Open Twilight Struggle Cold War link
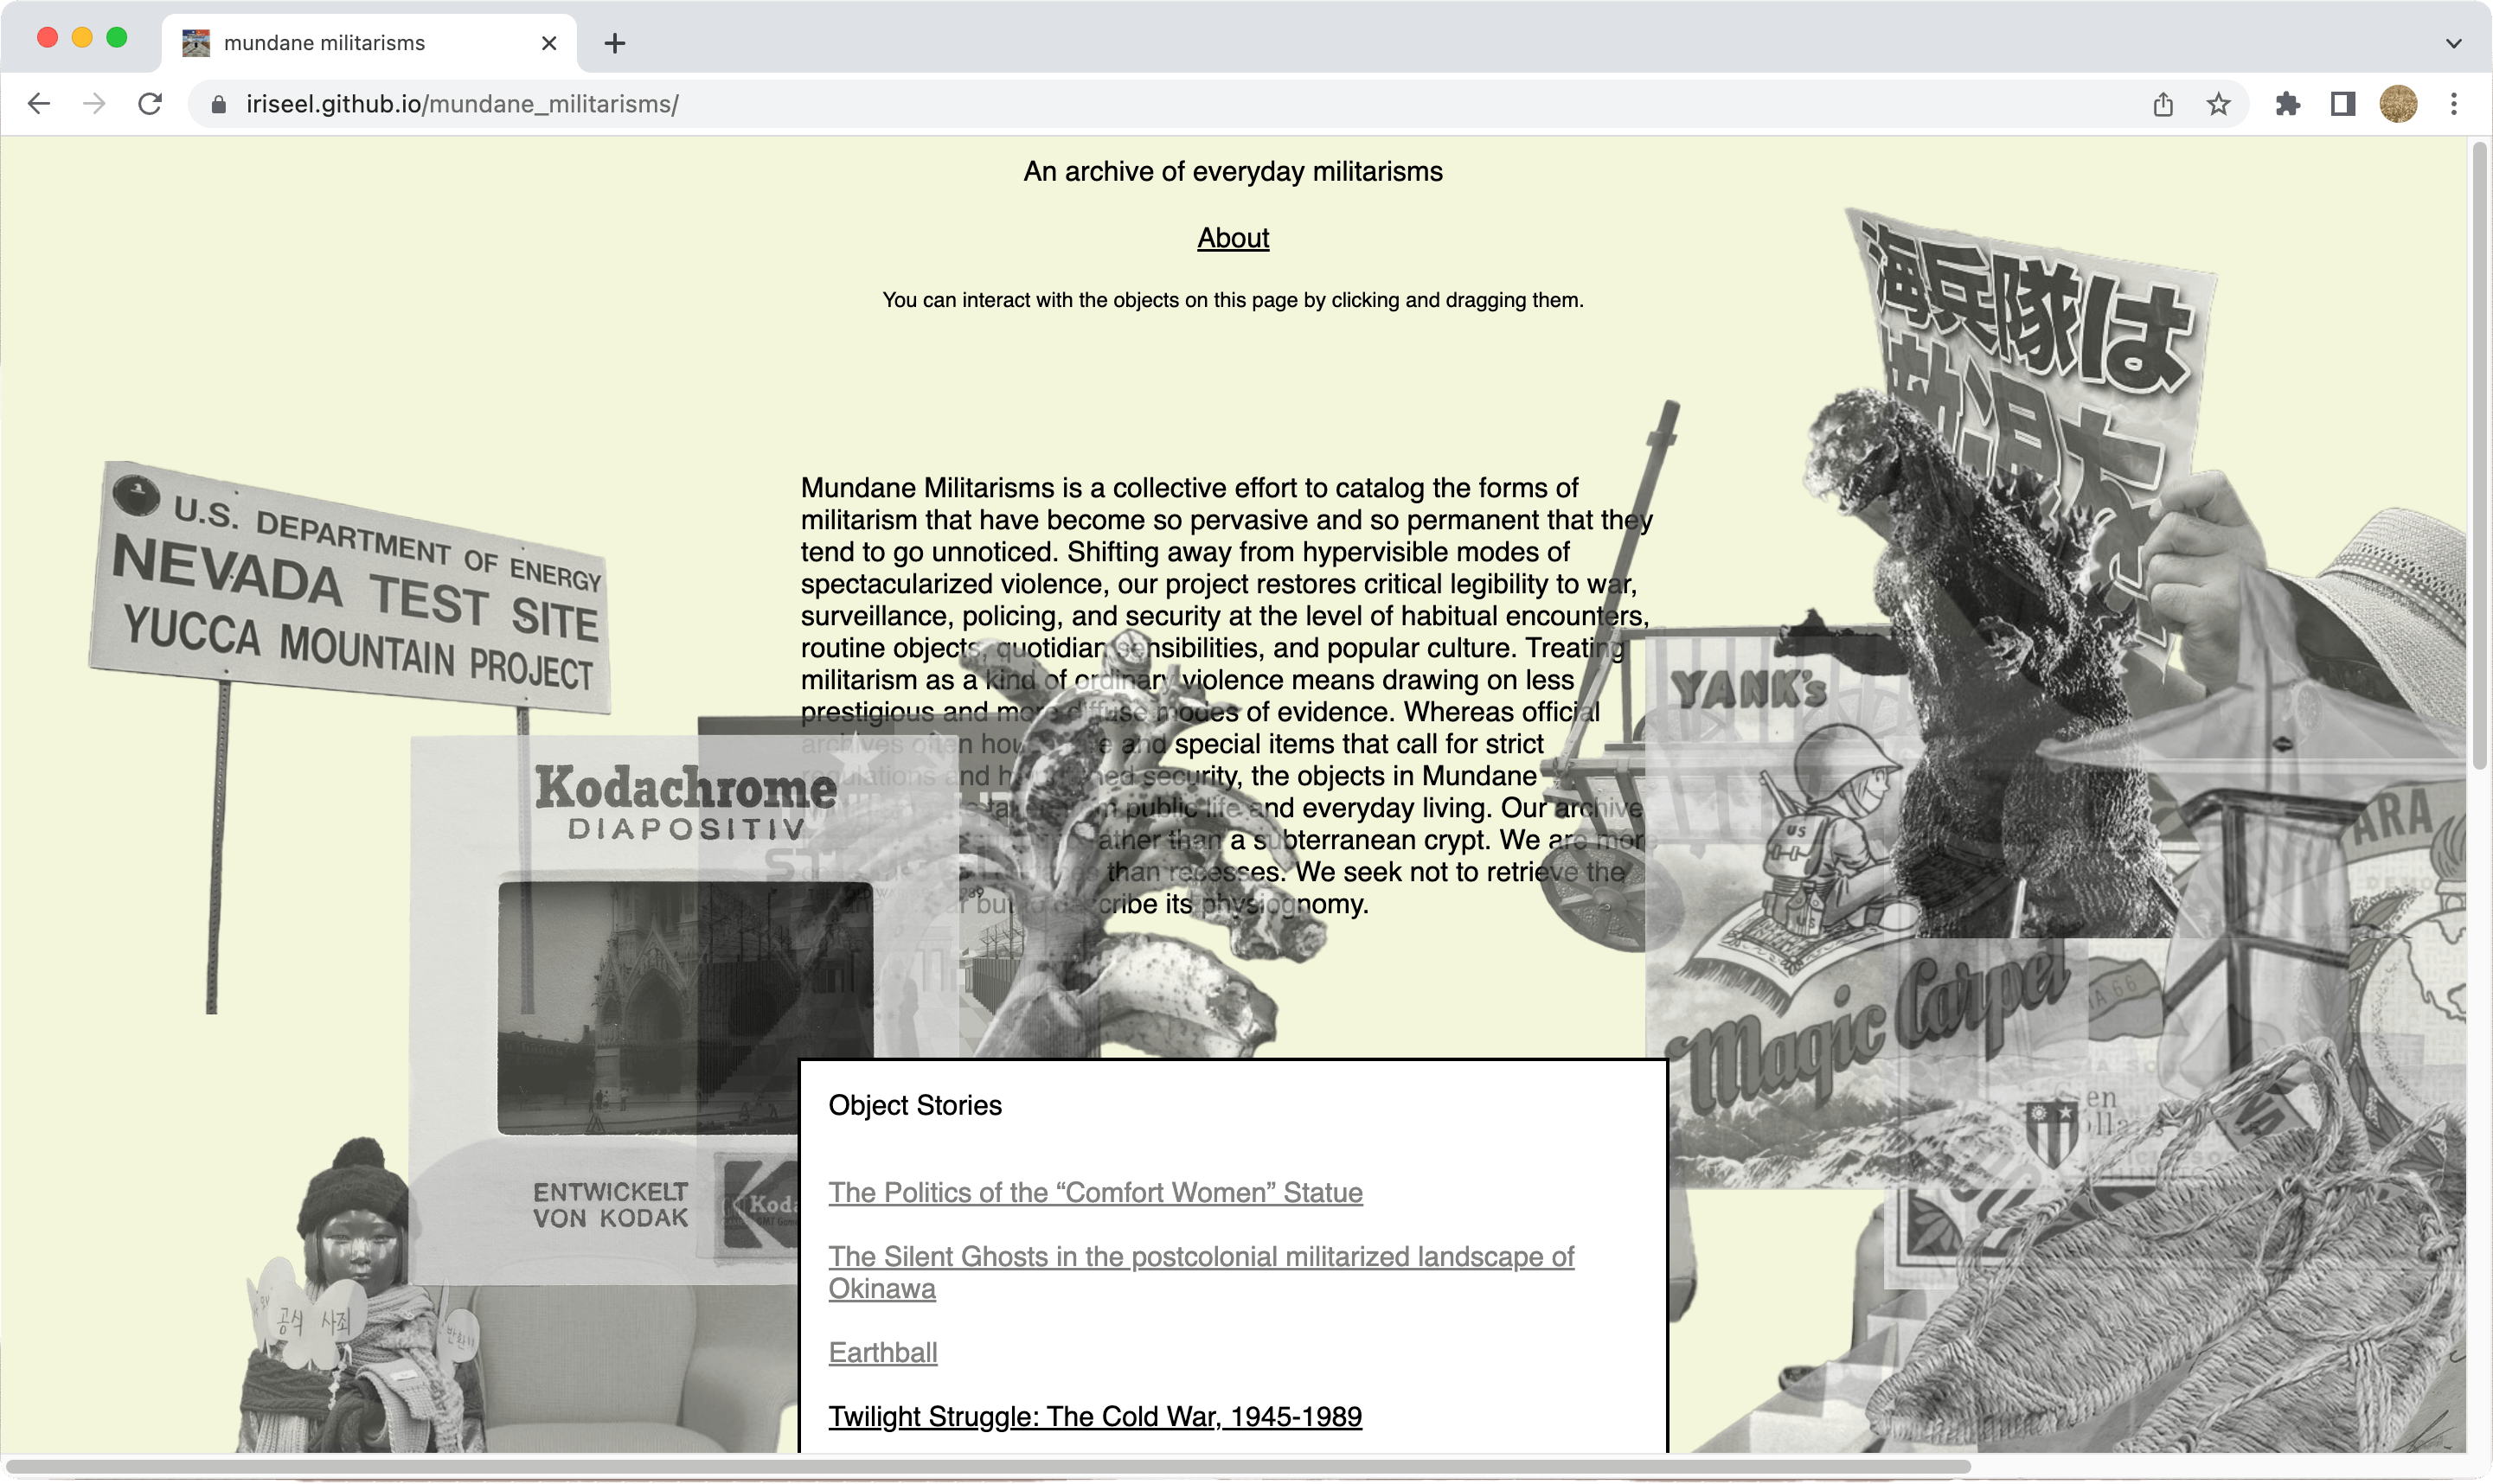Viewport: 2493px width, 1484px height. click(1095, 1416)
